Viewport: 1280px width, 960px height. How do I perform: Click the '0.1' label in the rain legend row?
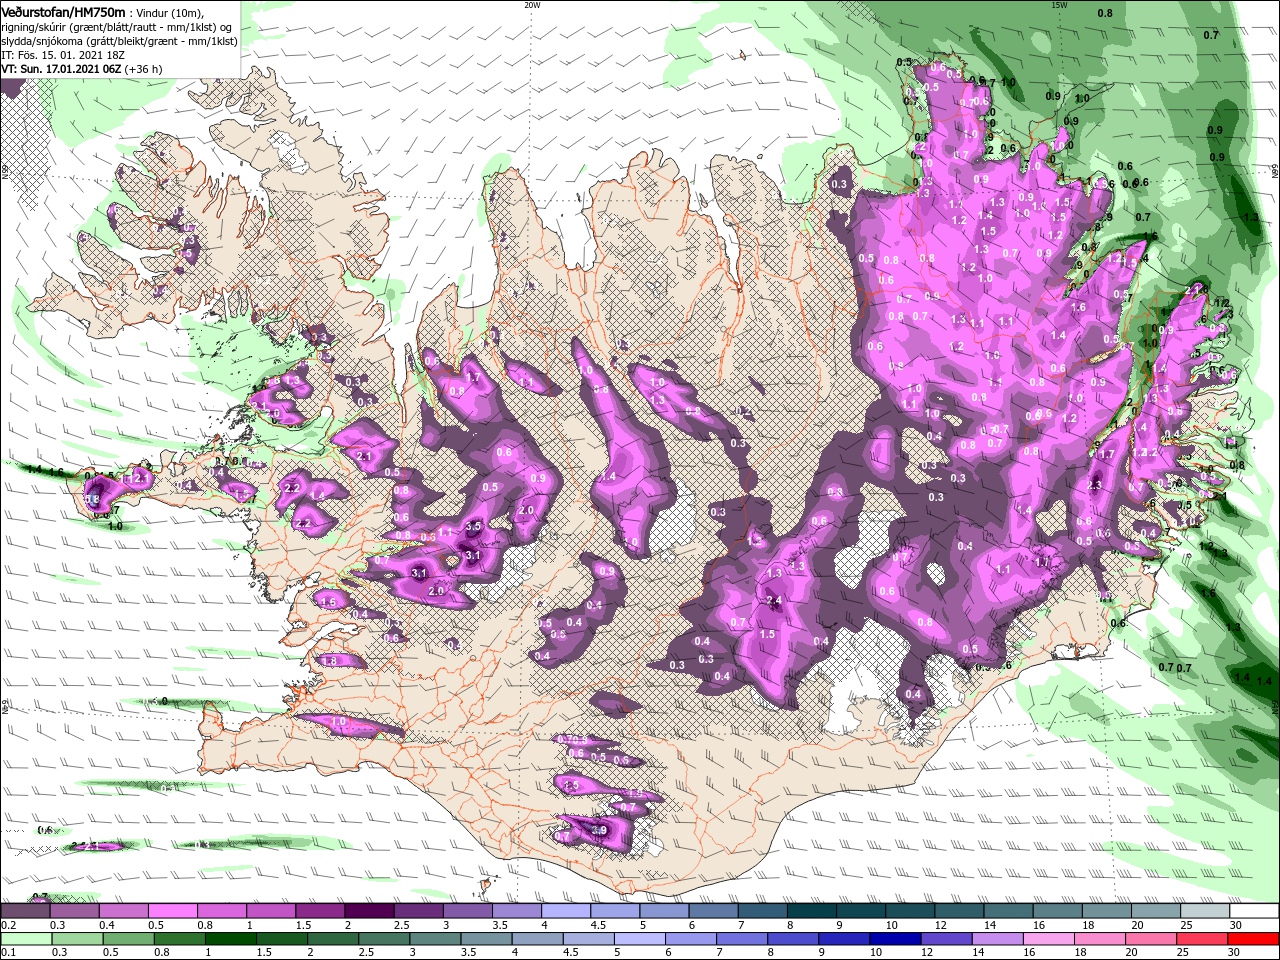coord(9,953)
